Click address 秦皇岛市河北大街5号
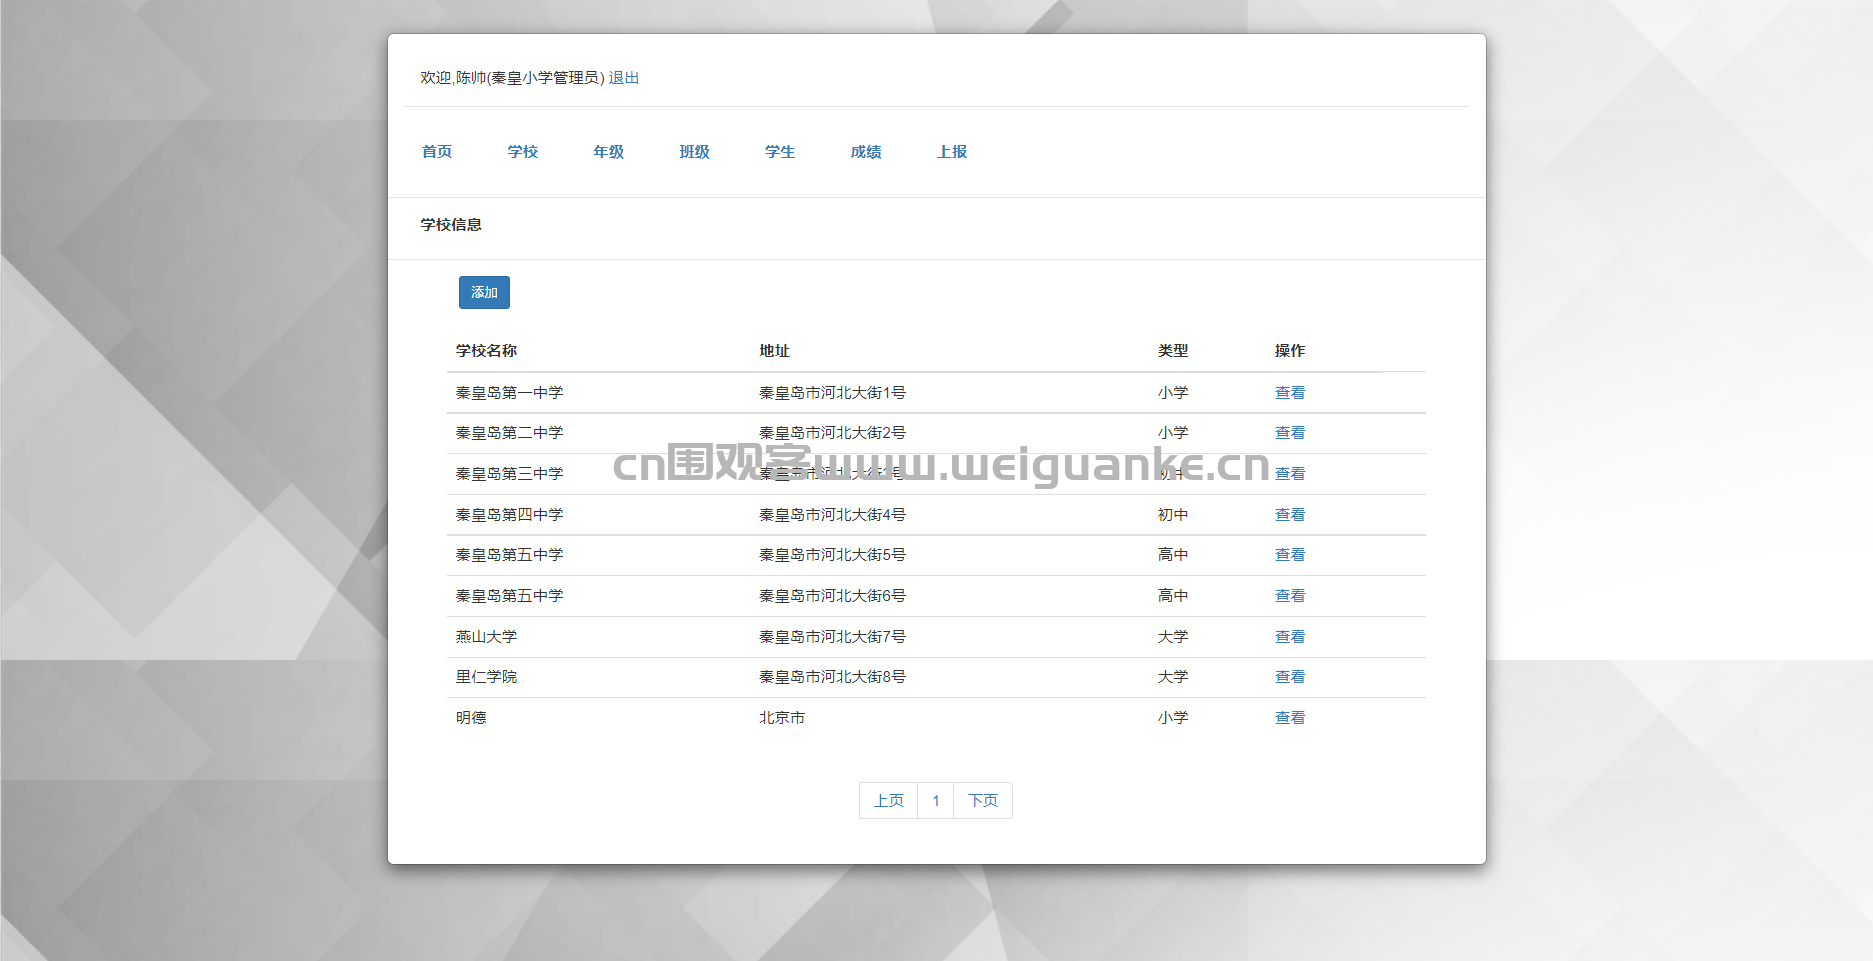The width and height of the screenshot is (1873, 961). tap(832, 555)
